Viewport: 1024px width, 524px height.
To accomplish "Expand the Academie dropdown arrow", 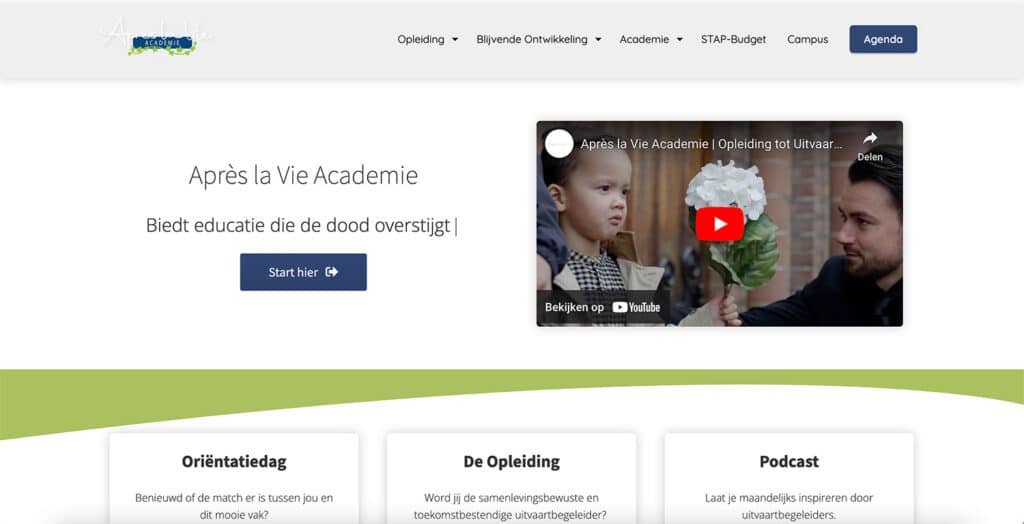I will pos(680,39).
